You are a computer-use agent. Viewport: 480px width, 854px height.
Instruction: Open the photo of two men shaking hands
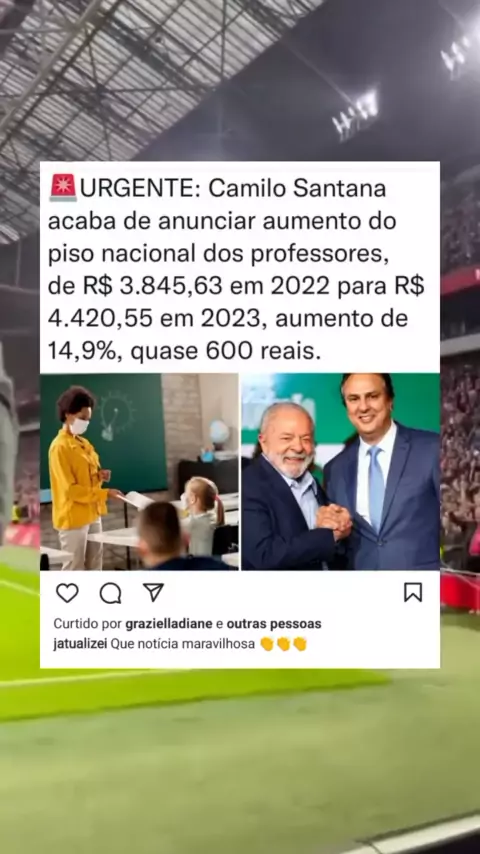(341, 472)
